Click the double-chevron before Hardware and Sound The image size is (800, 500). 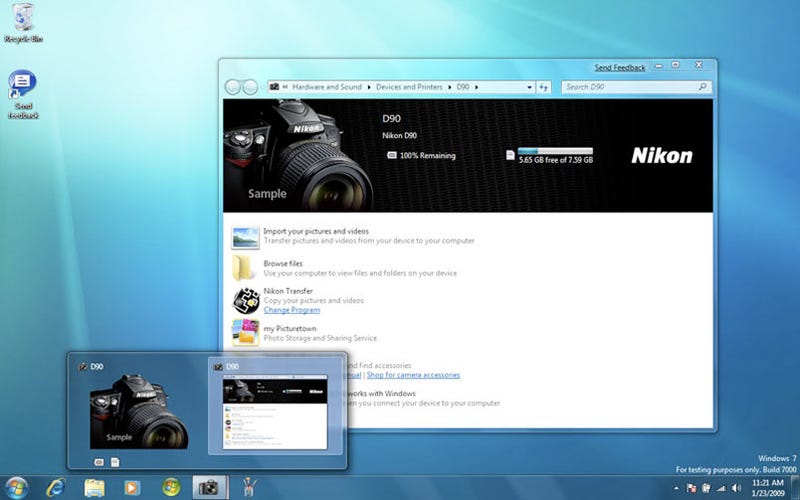[x=285, y=87]
